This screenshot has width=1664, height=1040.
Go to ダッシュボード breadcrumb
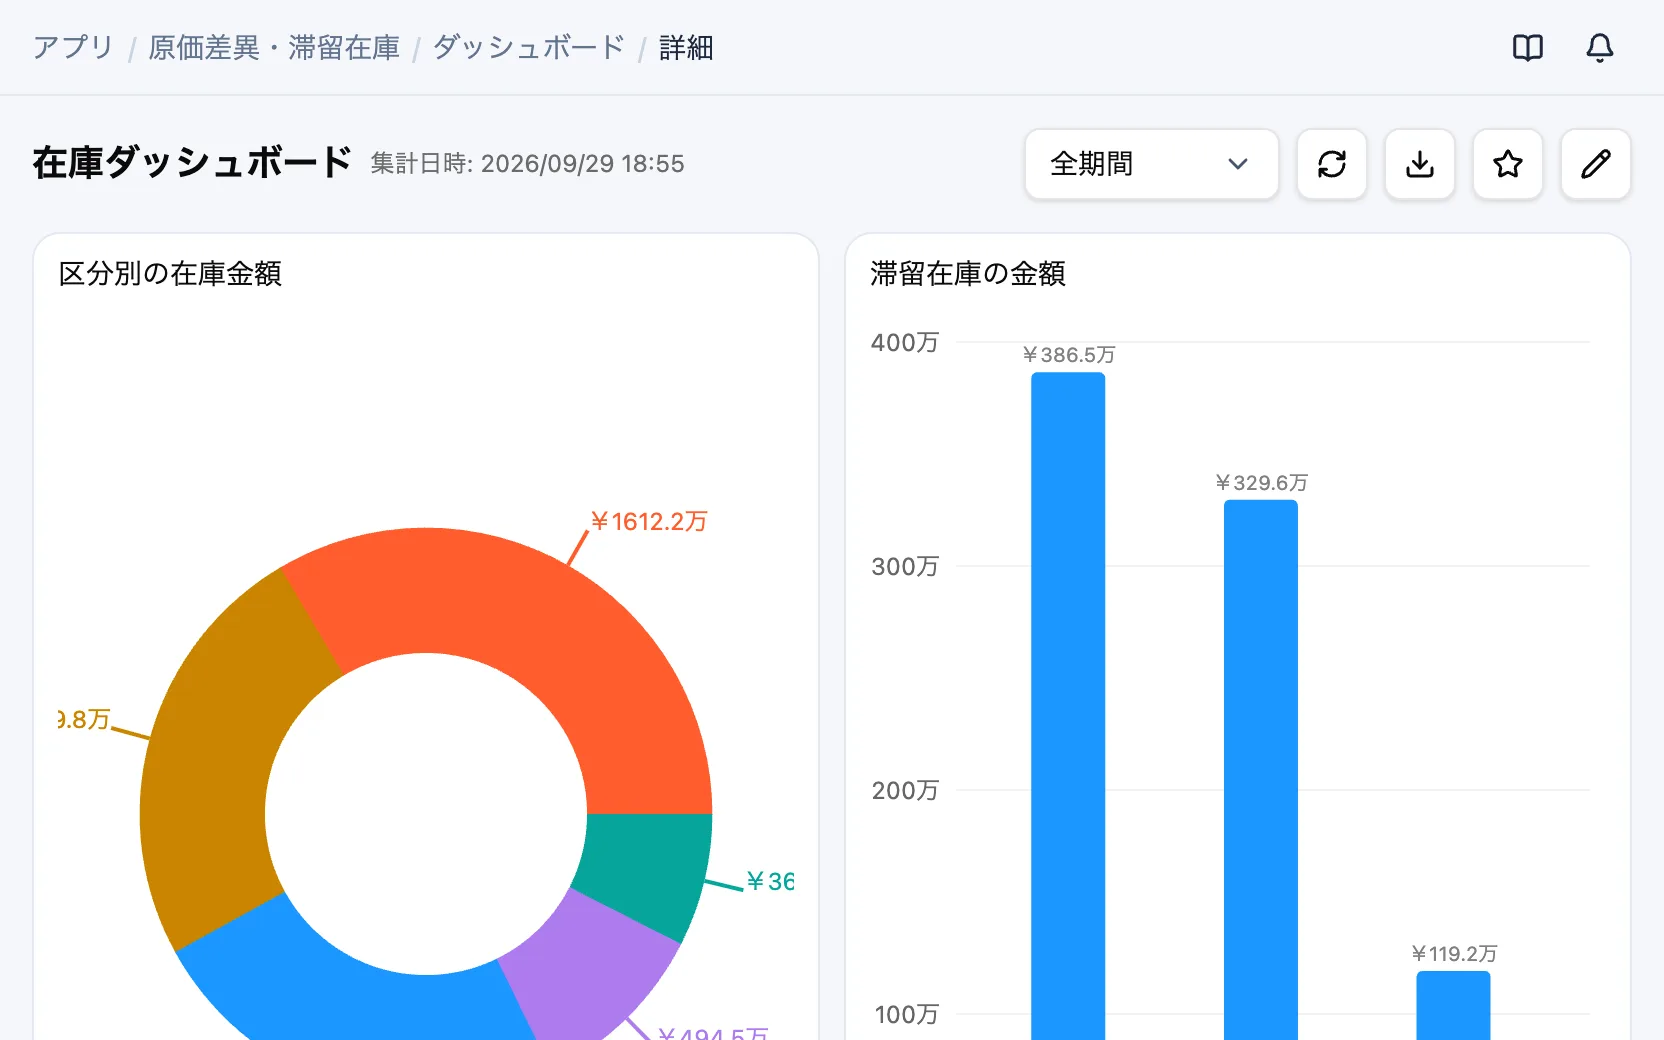529,47
